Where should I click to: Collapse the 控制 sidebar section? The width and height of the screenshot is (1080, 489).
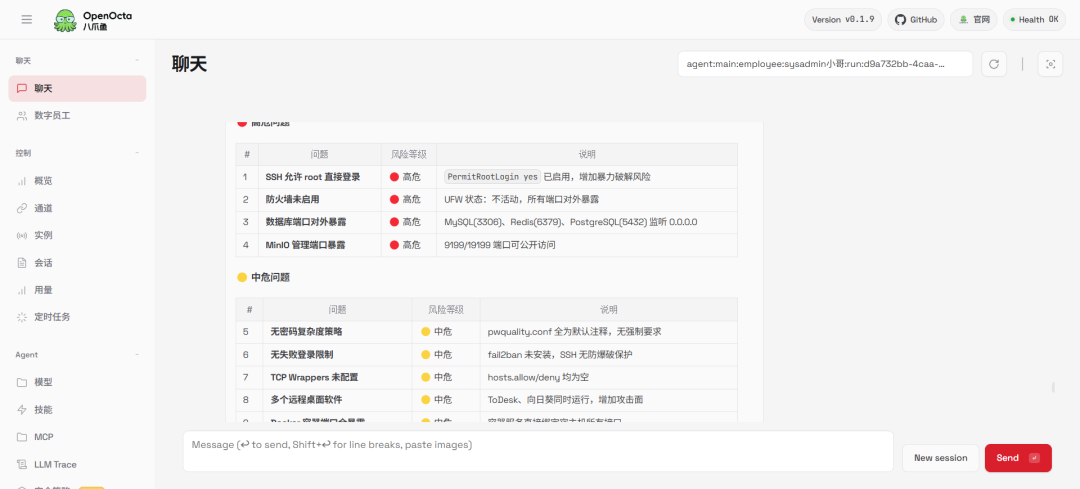137,153
